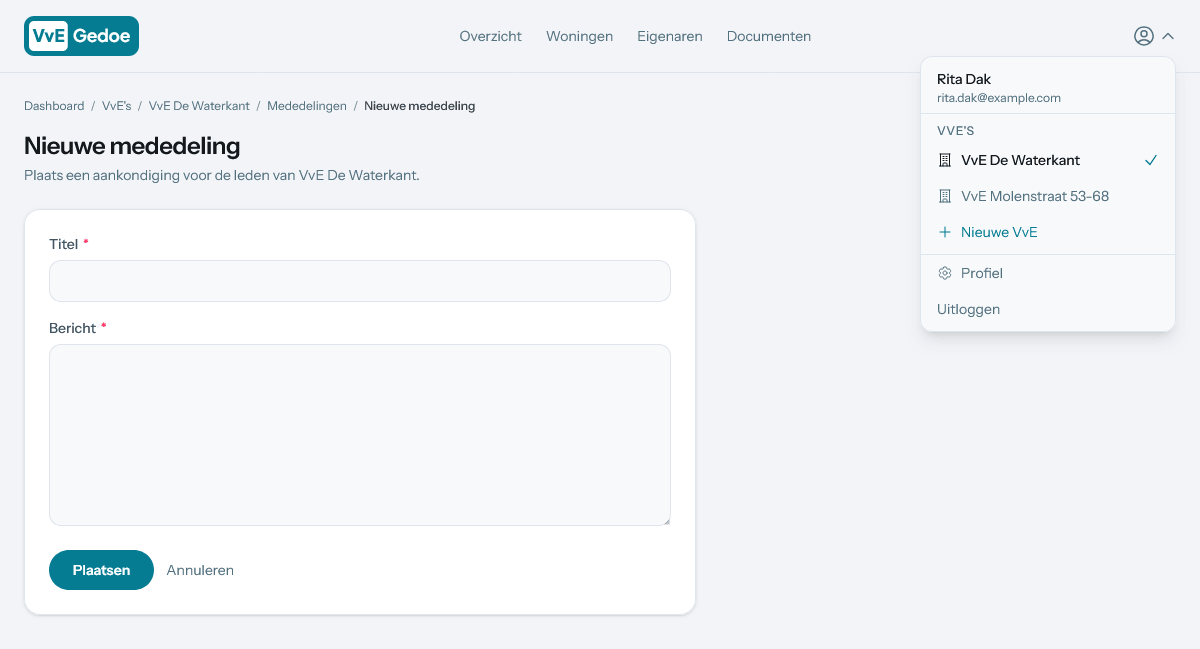Focus the Bericht text area
The image size is (1200, 649).
(360, 435)
